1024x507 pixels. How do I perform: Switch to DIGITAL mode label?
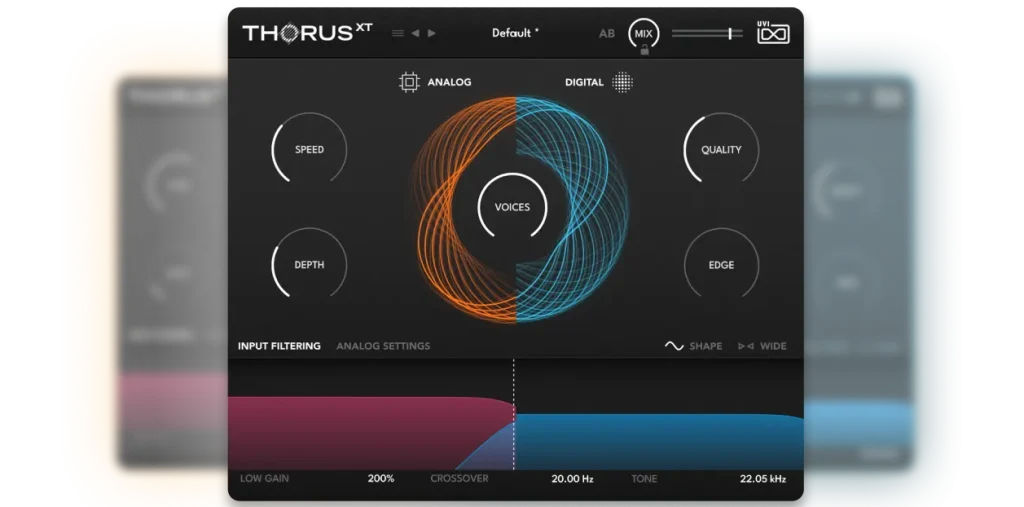584,82
